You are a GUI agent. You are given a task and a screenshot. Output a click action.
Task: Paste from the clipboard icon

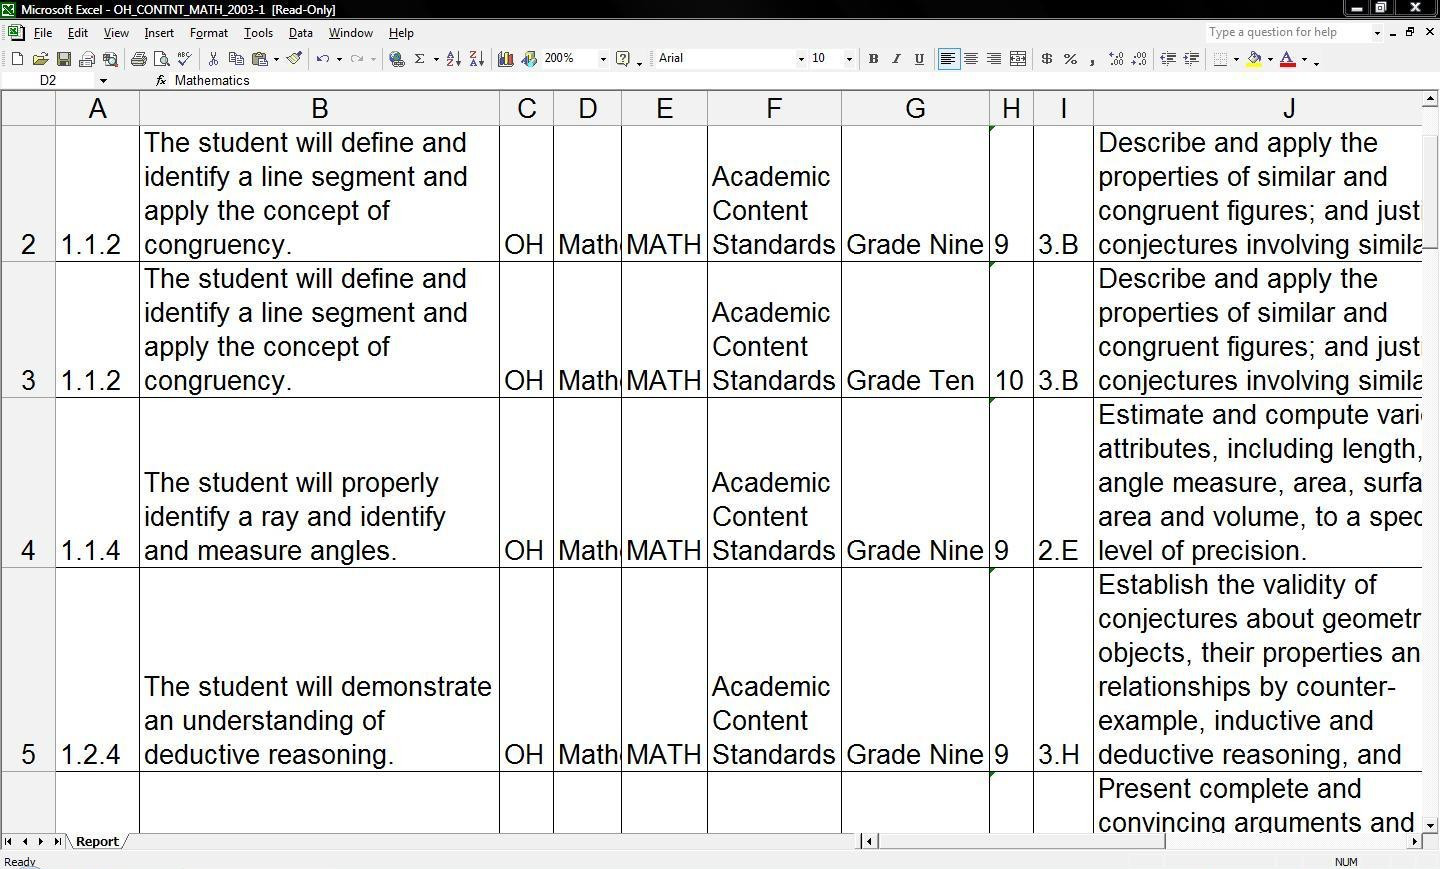259,59
